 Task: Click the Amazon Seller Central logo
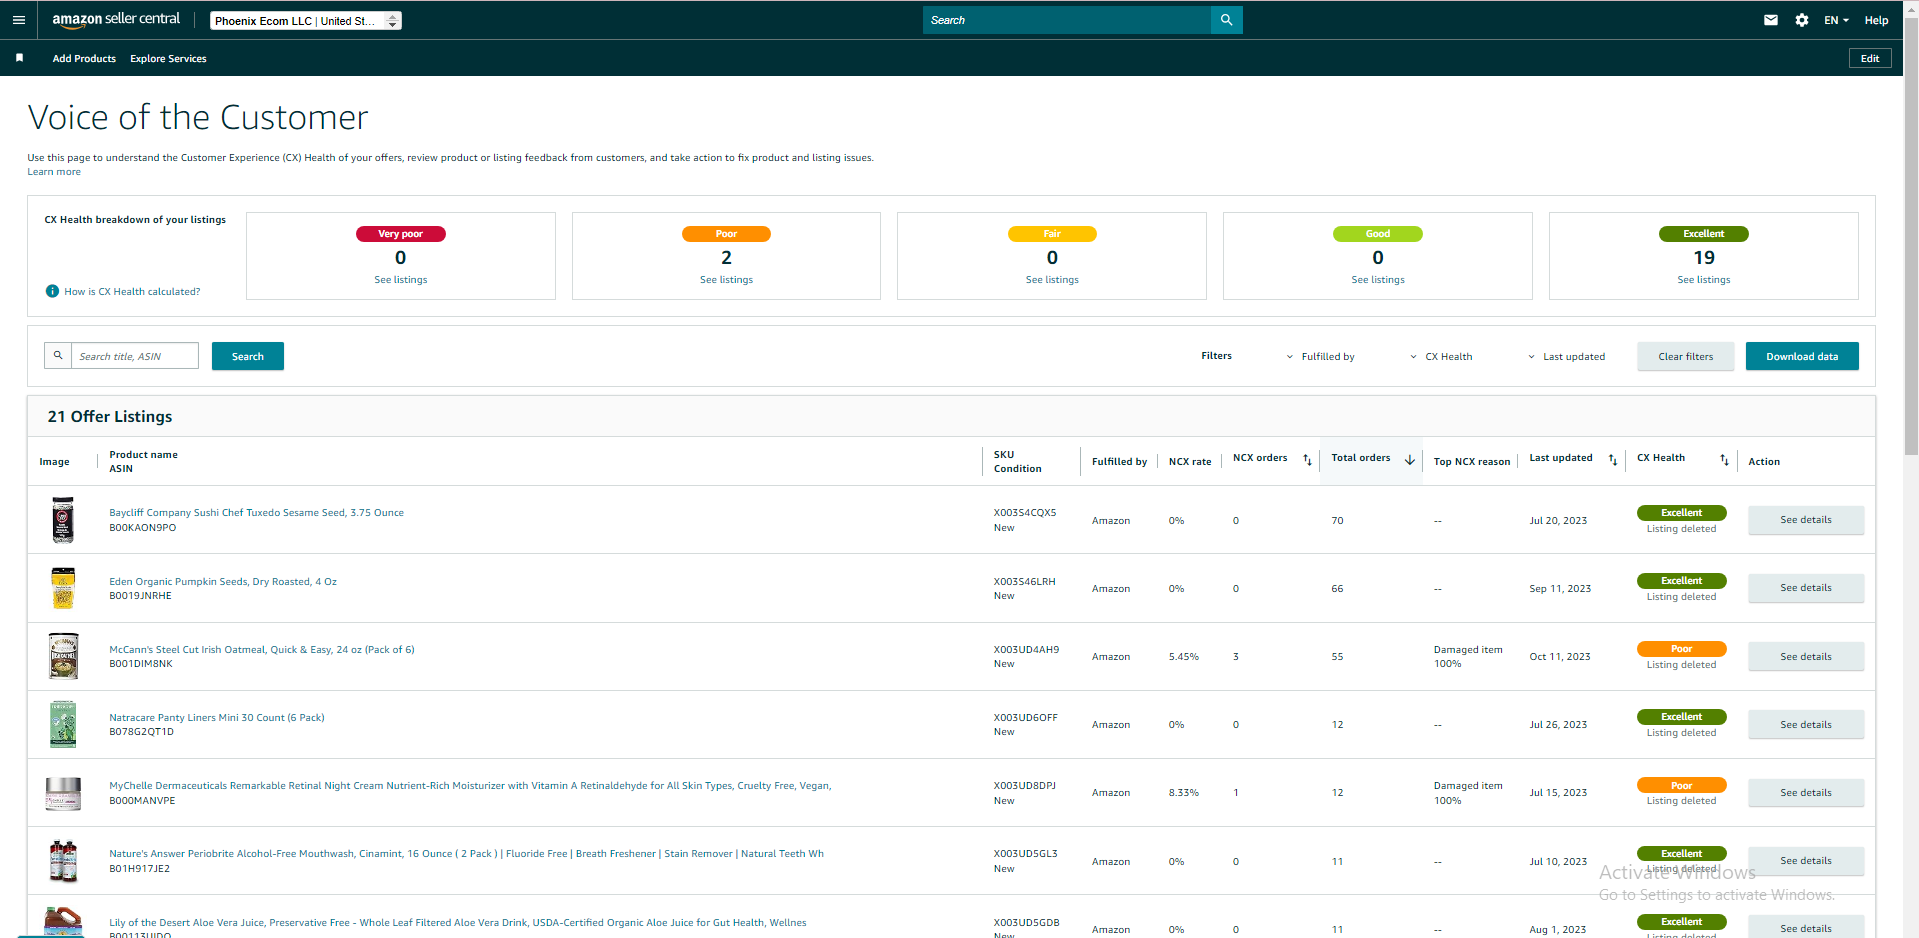[116, 20]
